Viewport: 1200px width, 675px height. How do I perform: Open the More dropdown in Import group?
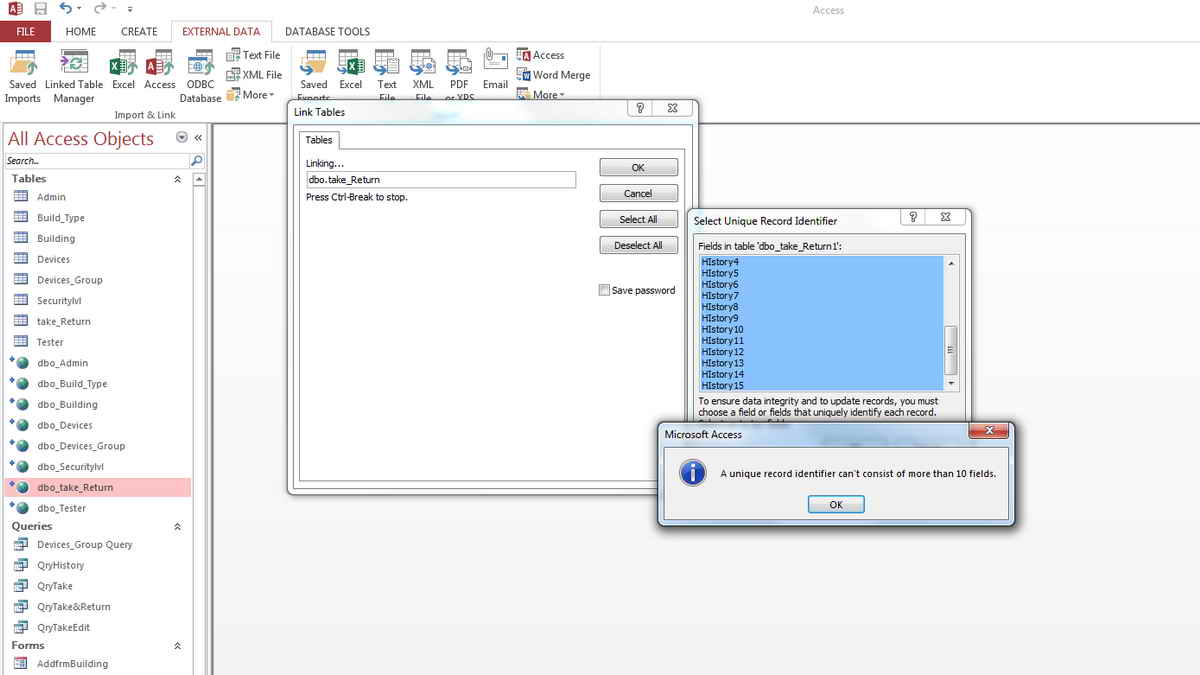click(x=251, y=95)
